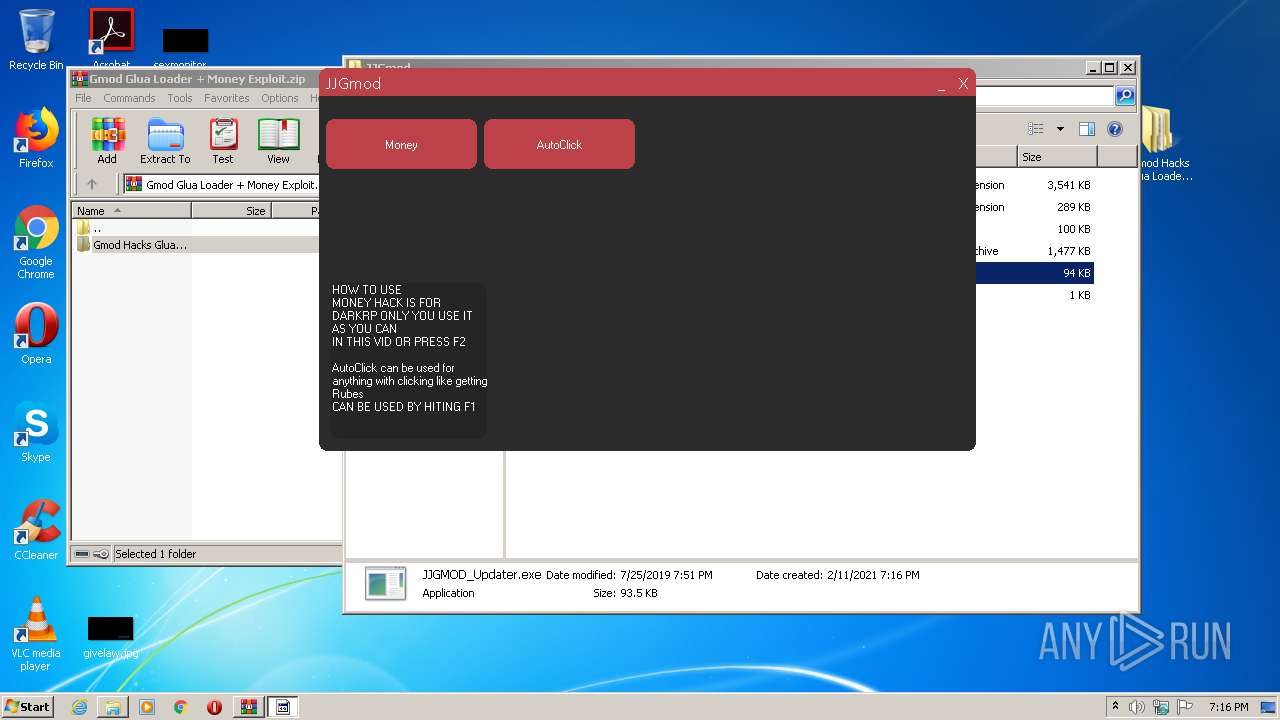
Task: Click Explorer change view icon
Action: pos(1036,129)
